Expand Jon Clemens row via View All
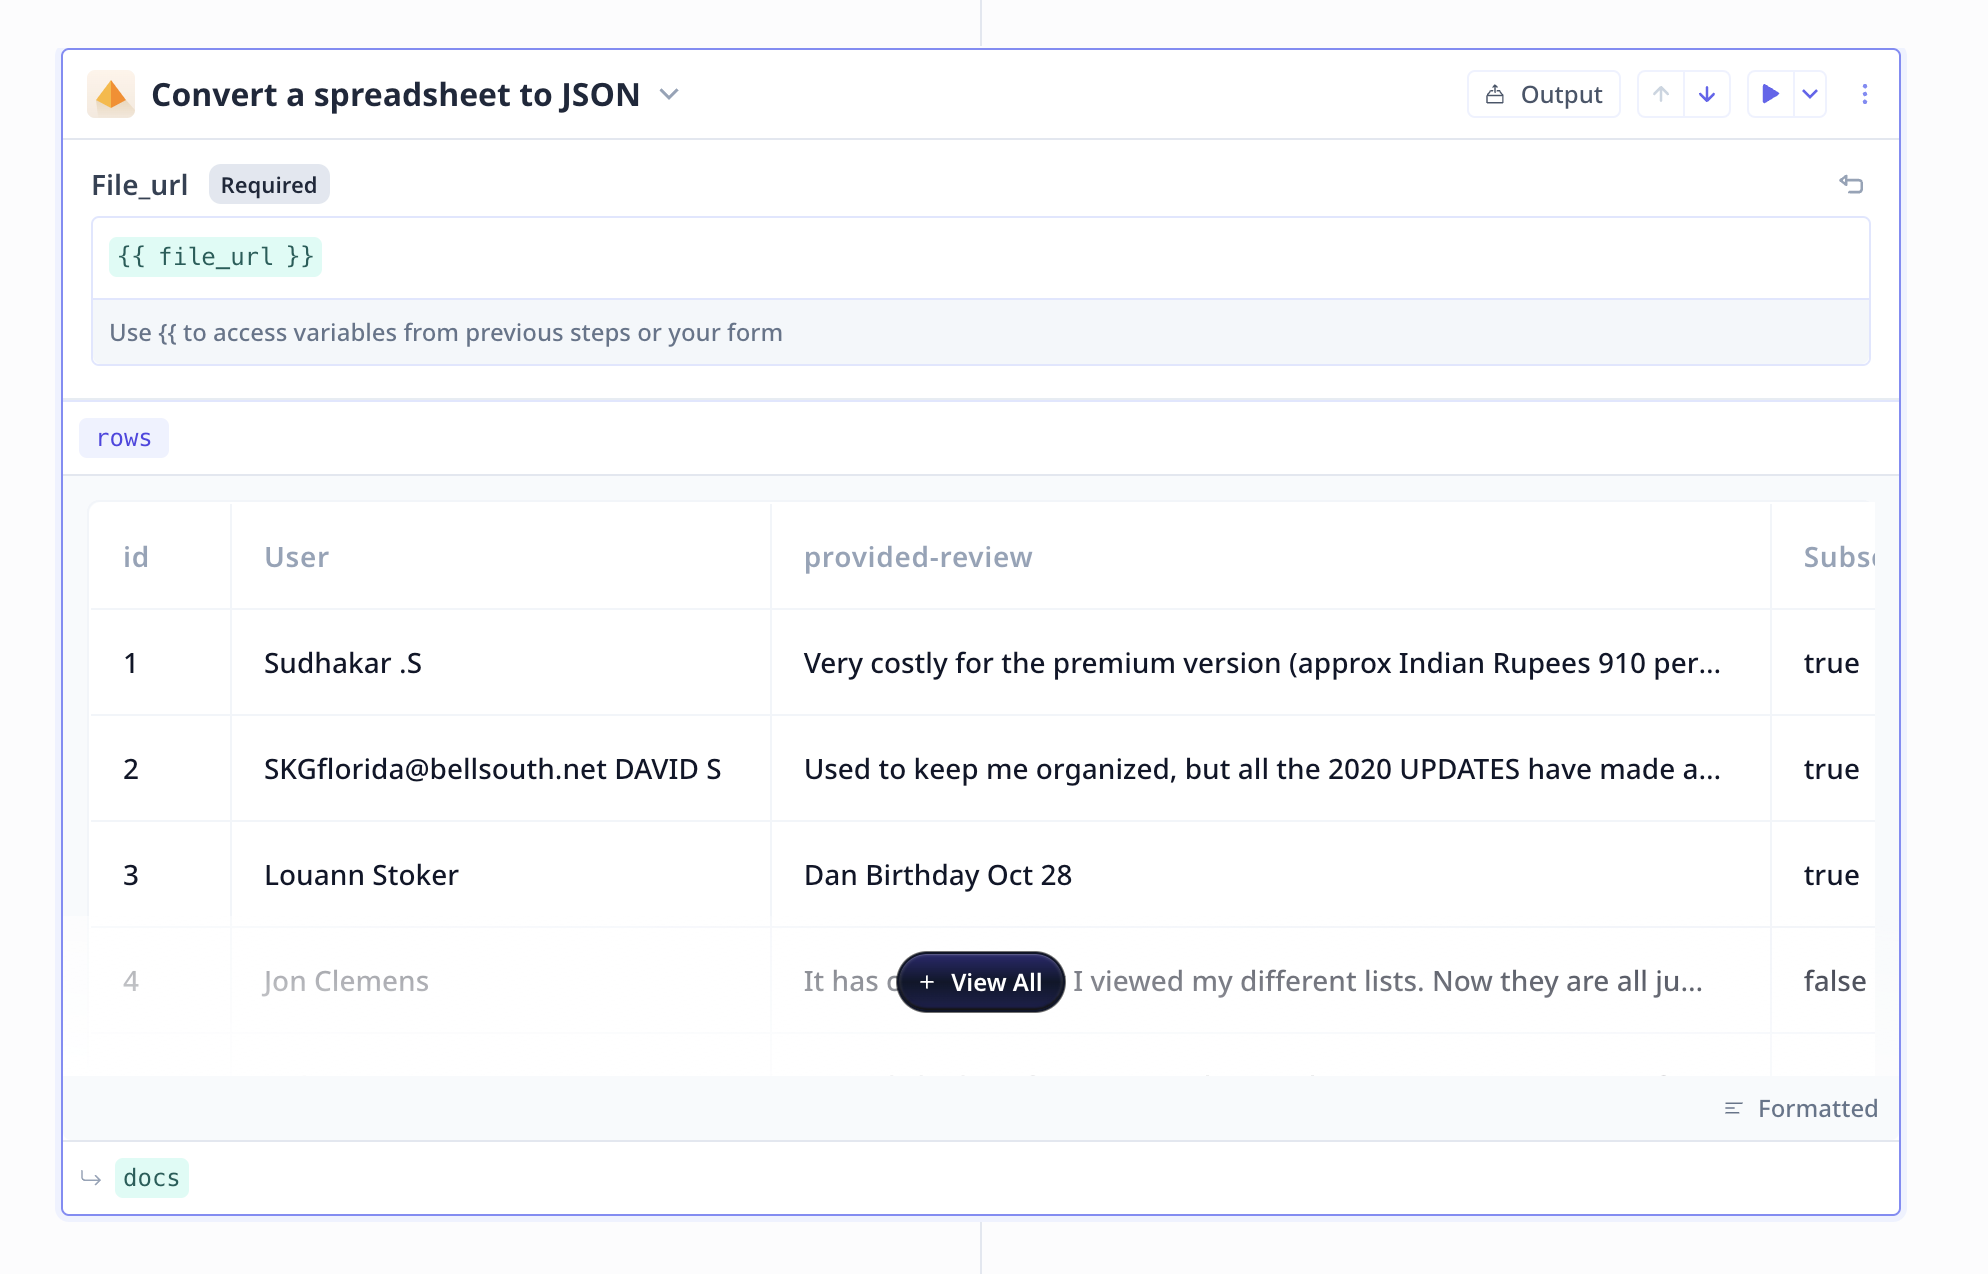Image resolution: width=1988 pixels, height=1274 pixels. (x=980, y=982)
